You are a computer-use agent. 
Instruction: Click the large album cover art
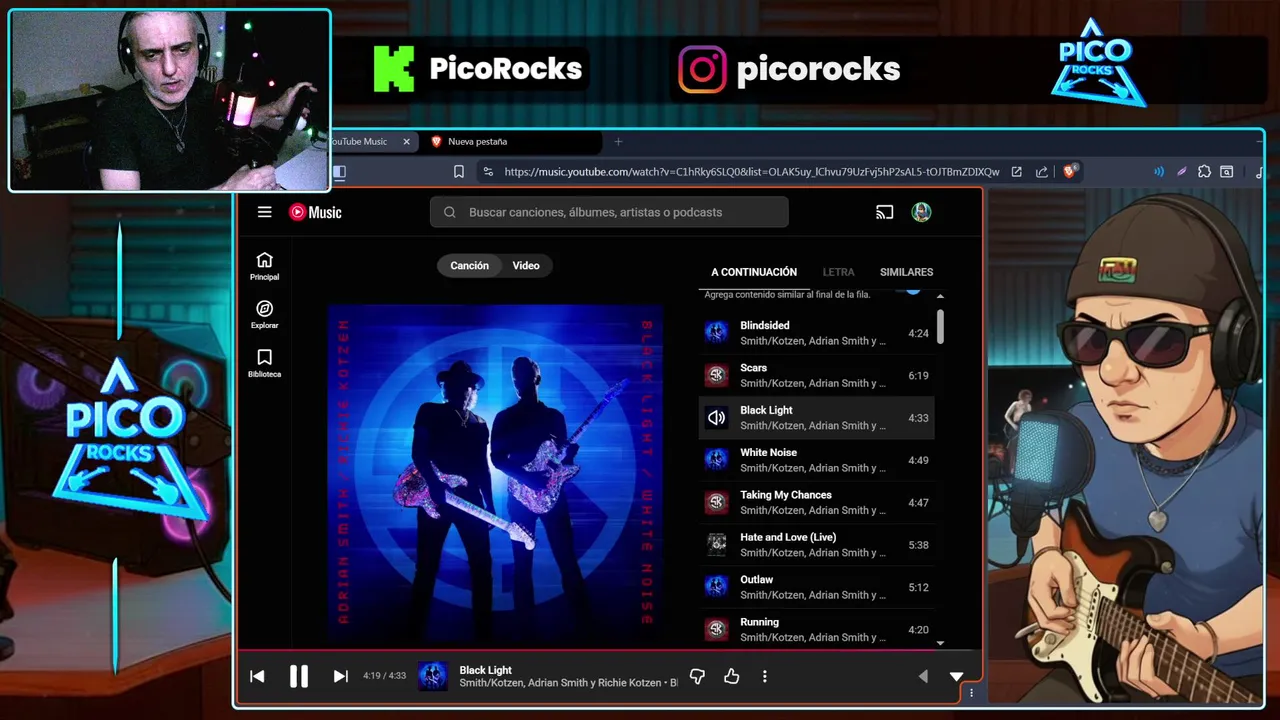(x=495, y=473)
